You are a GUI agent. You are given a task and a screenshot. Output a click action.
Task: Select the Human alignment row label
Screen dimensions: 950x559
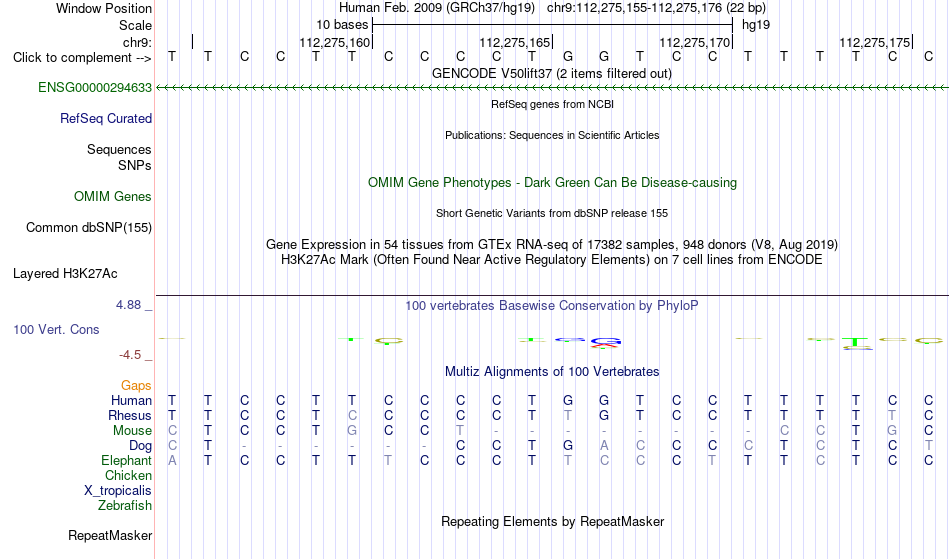[x=131, y=400]
